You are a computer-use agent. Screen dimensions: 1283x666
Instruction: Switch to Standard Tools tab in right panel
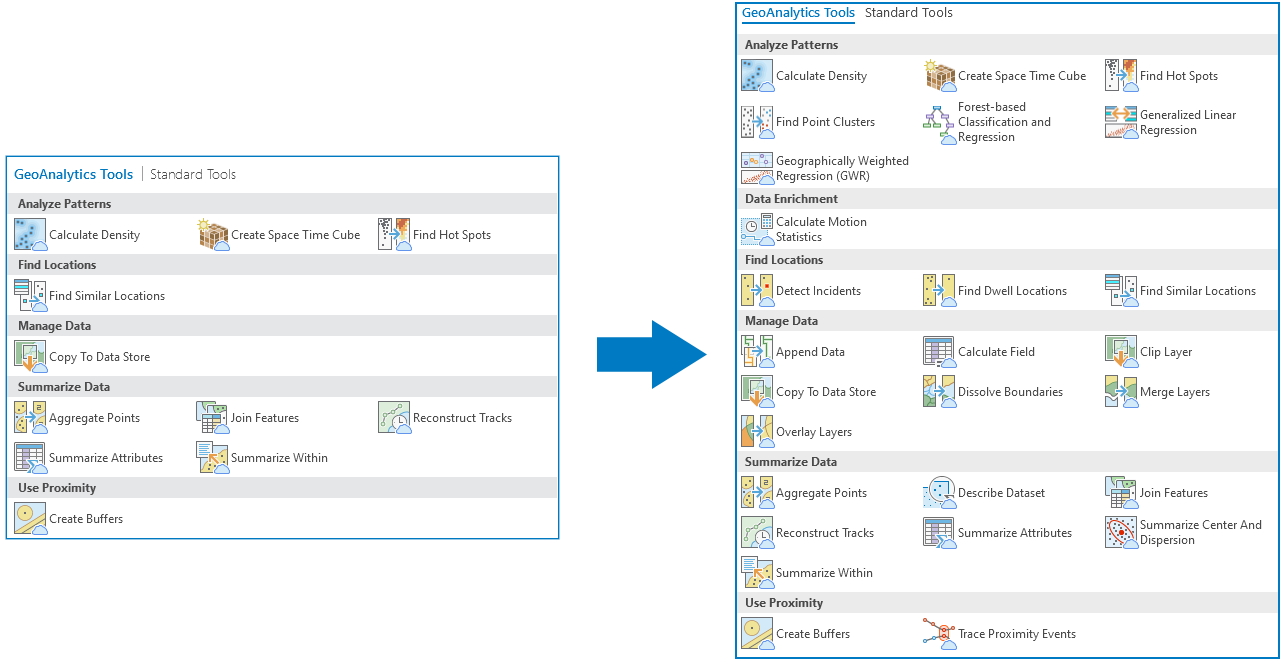908,13
